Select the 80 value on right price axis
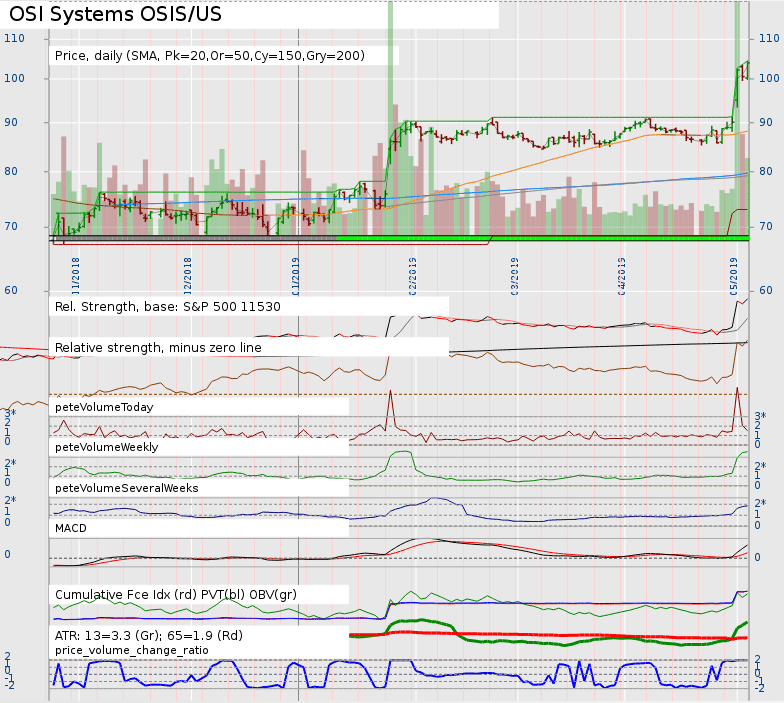Screen dimensions: 784x703 (x=766, y=172)
